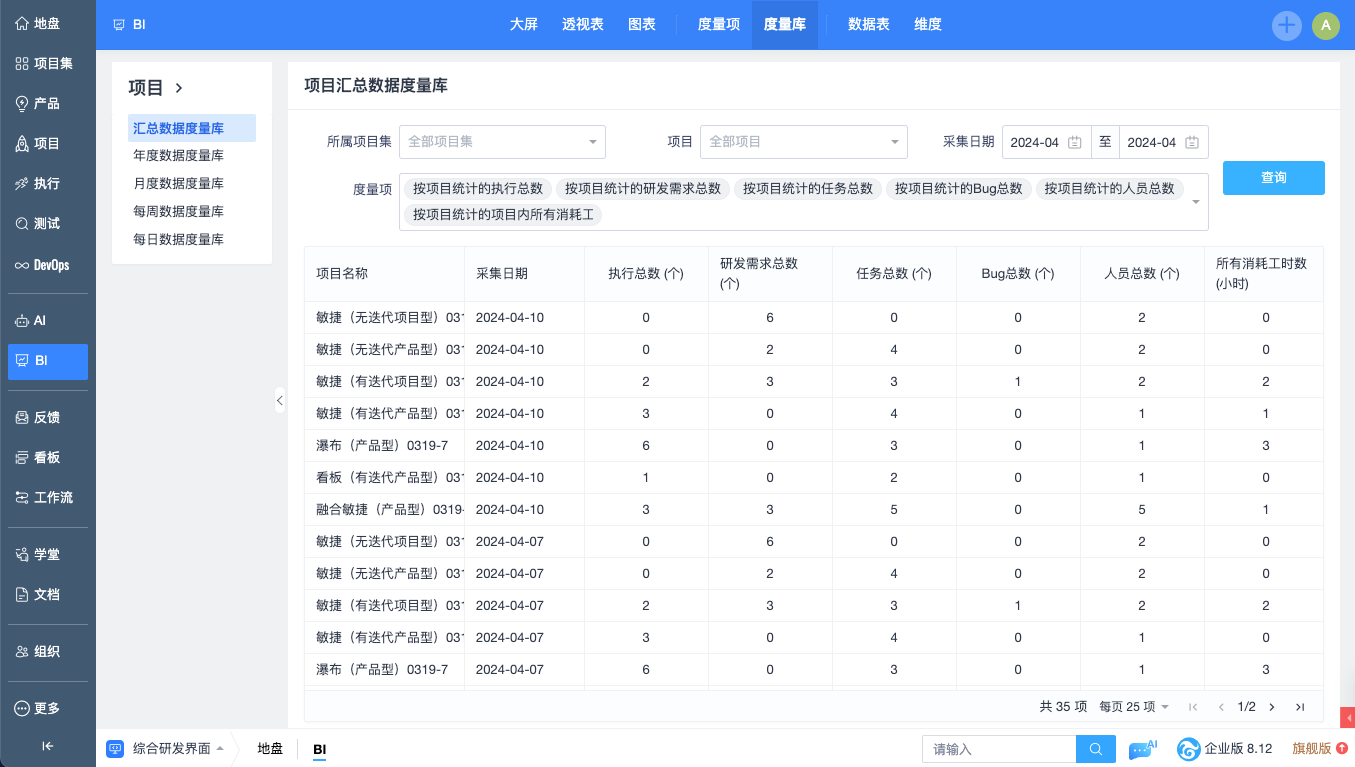Go to first page of table
This screenshot has height=767, width=1355.
1192,707
